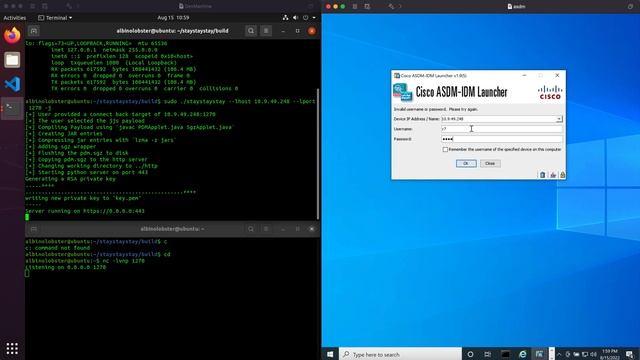Click Close in the ASDM launcher
640x360 pixels.
coord(490,163)
